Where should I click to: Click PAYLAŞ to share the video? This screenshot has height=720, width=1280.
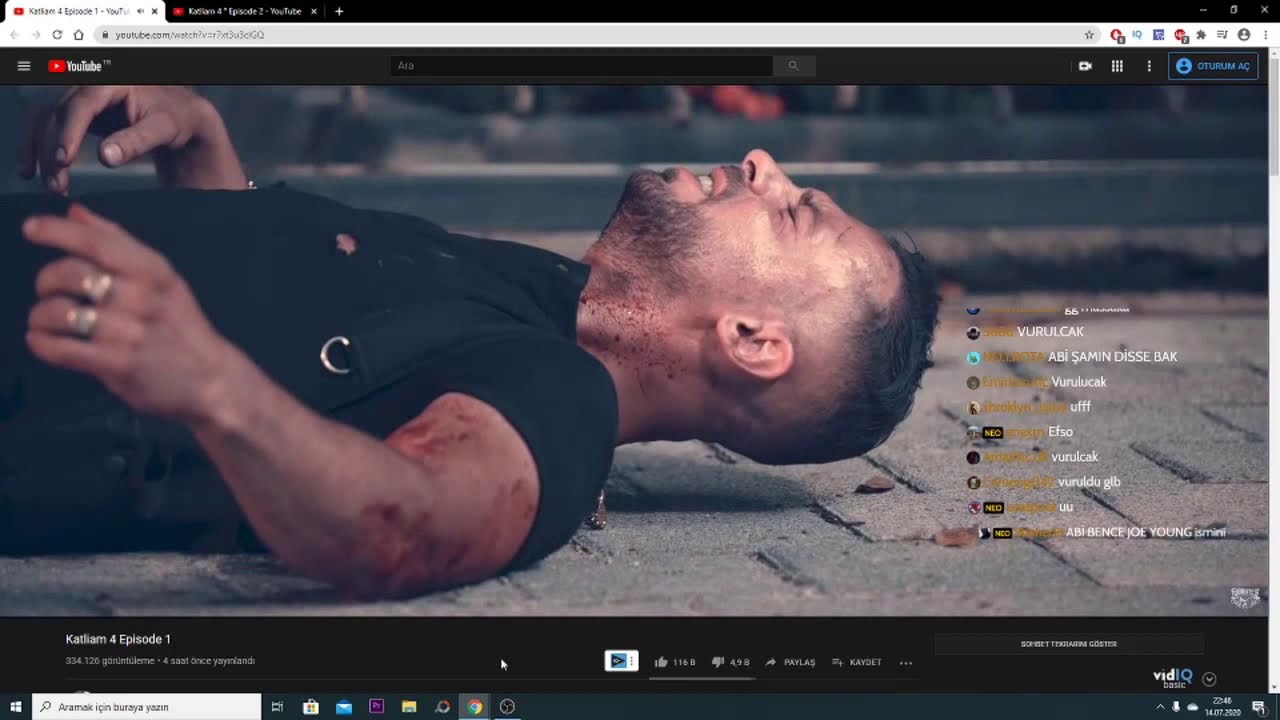790,662
